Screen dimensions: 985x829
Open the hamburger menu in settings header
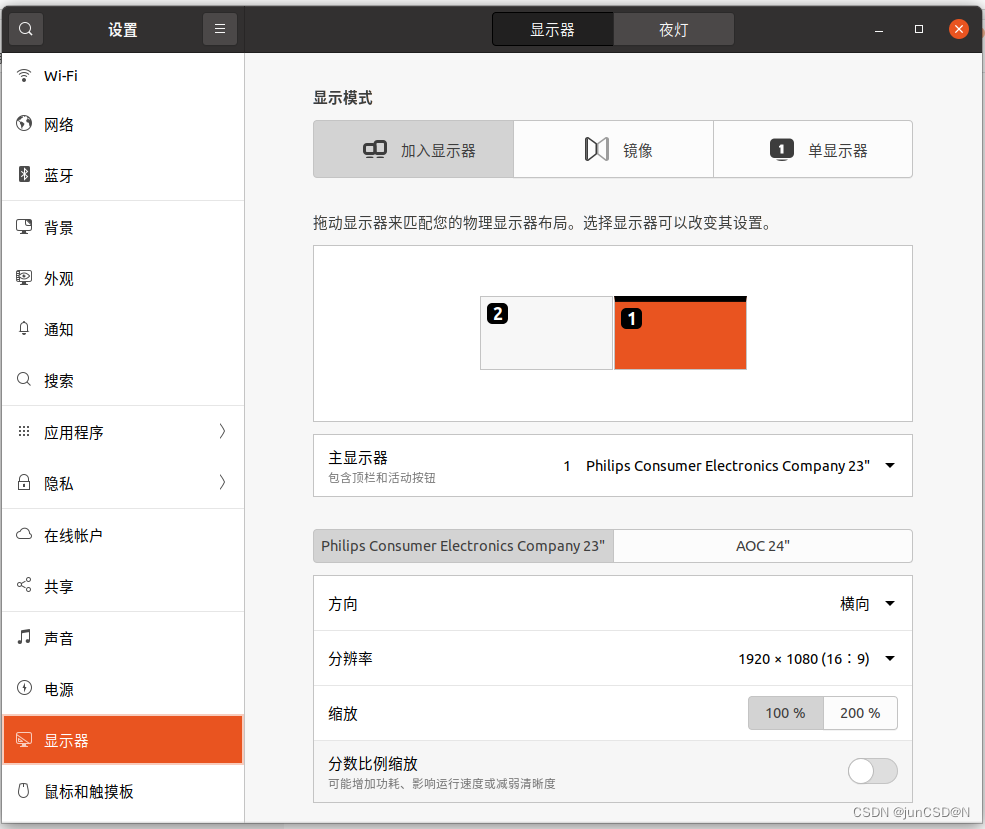pyautogui.click(x=220, y=29)
